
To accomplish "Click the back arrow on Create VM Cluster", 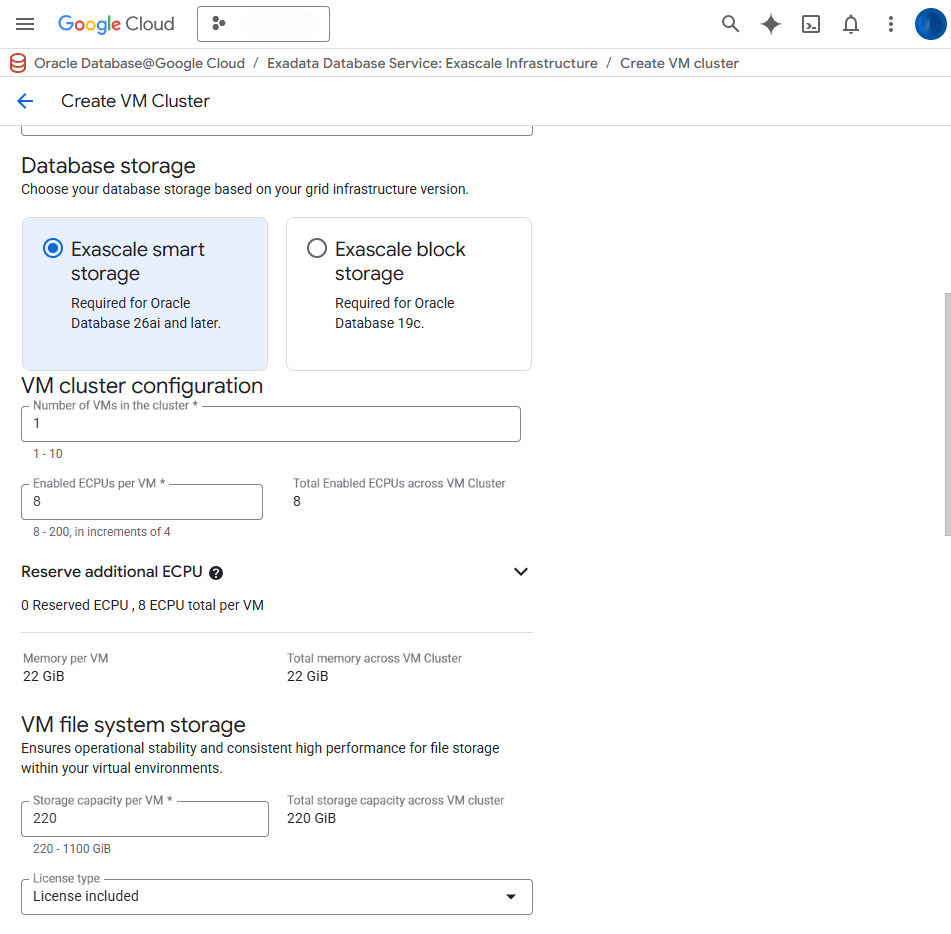I will 25,101.
